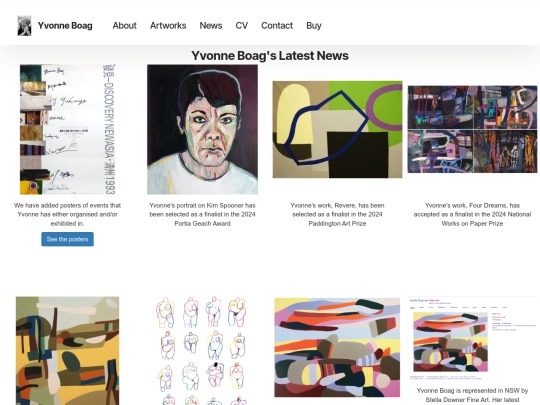Open the Discovery New Asia 1993 poster image
Viewport: 540px width, 405px height.
68,129
